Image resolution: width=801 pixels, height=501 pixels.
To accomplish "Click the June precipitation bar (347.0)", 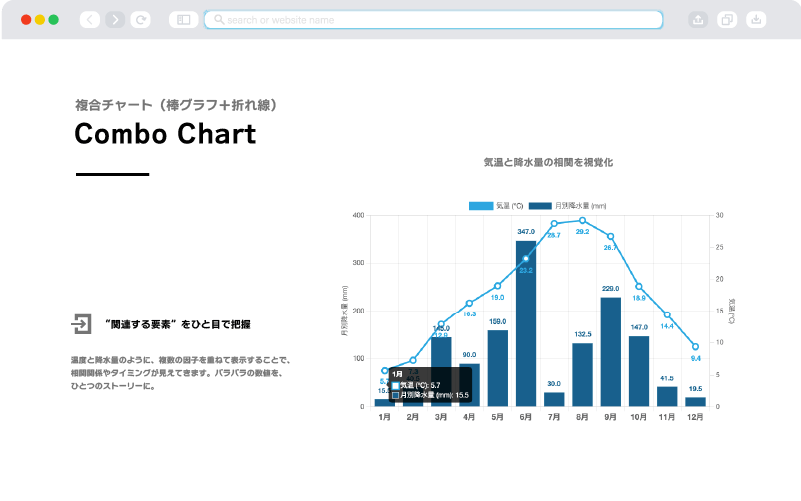I will pyautogui.click(x=526, y=323).
